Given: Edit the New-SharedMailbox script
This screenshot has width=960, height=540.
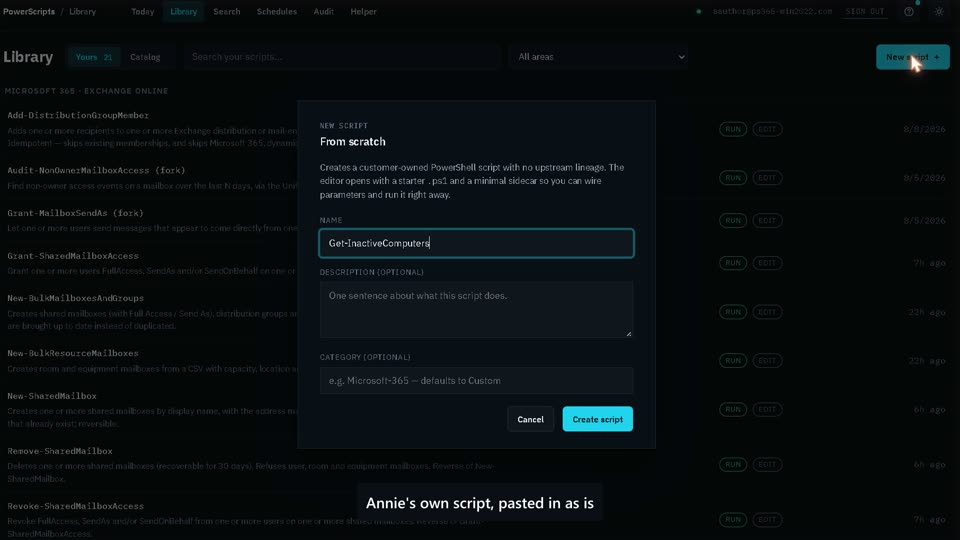Looking at the screenshot, I should coord(767,409).
